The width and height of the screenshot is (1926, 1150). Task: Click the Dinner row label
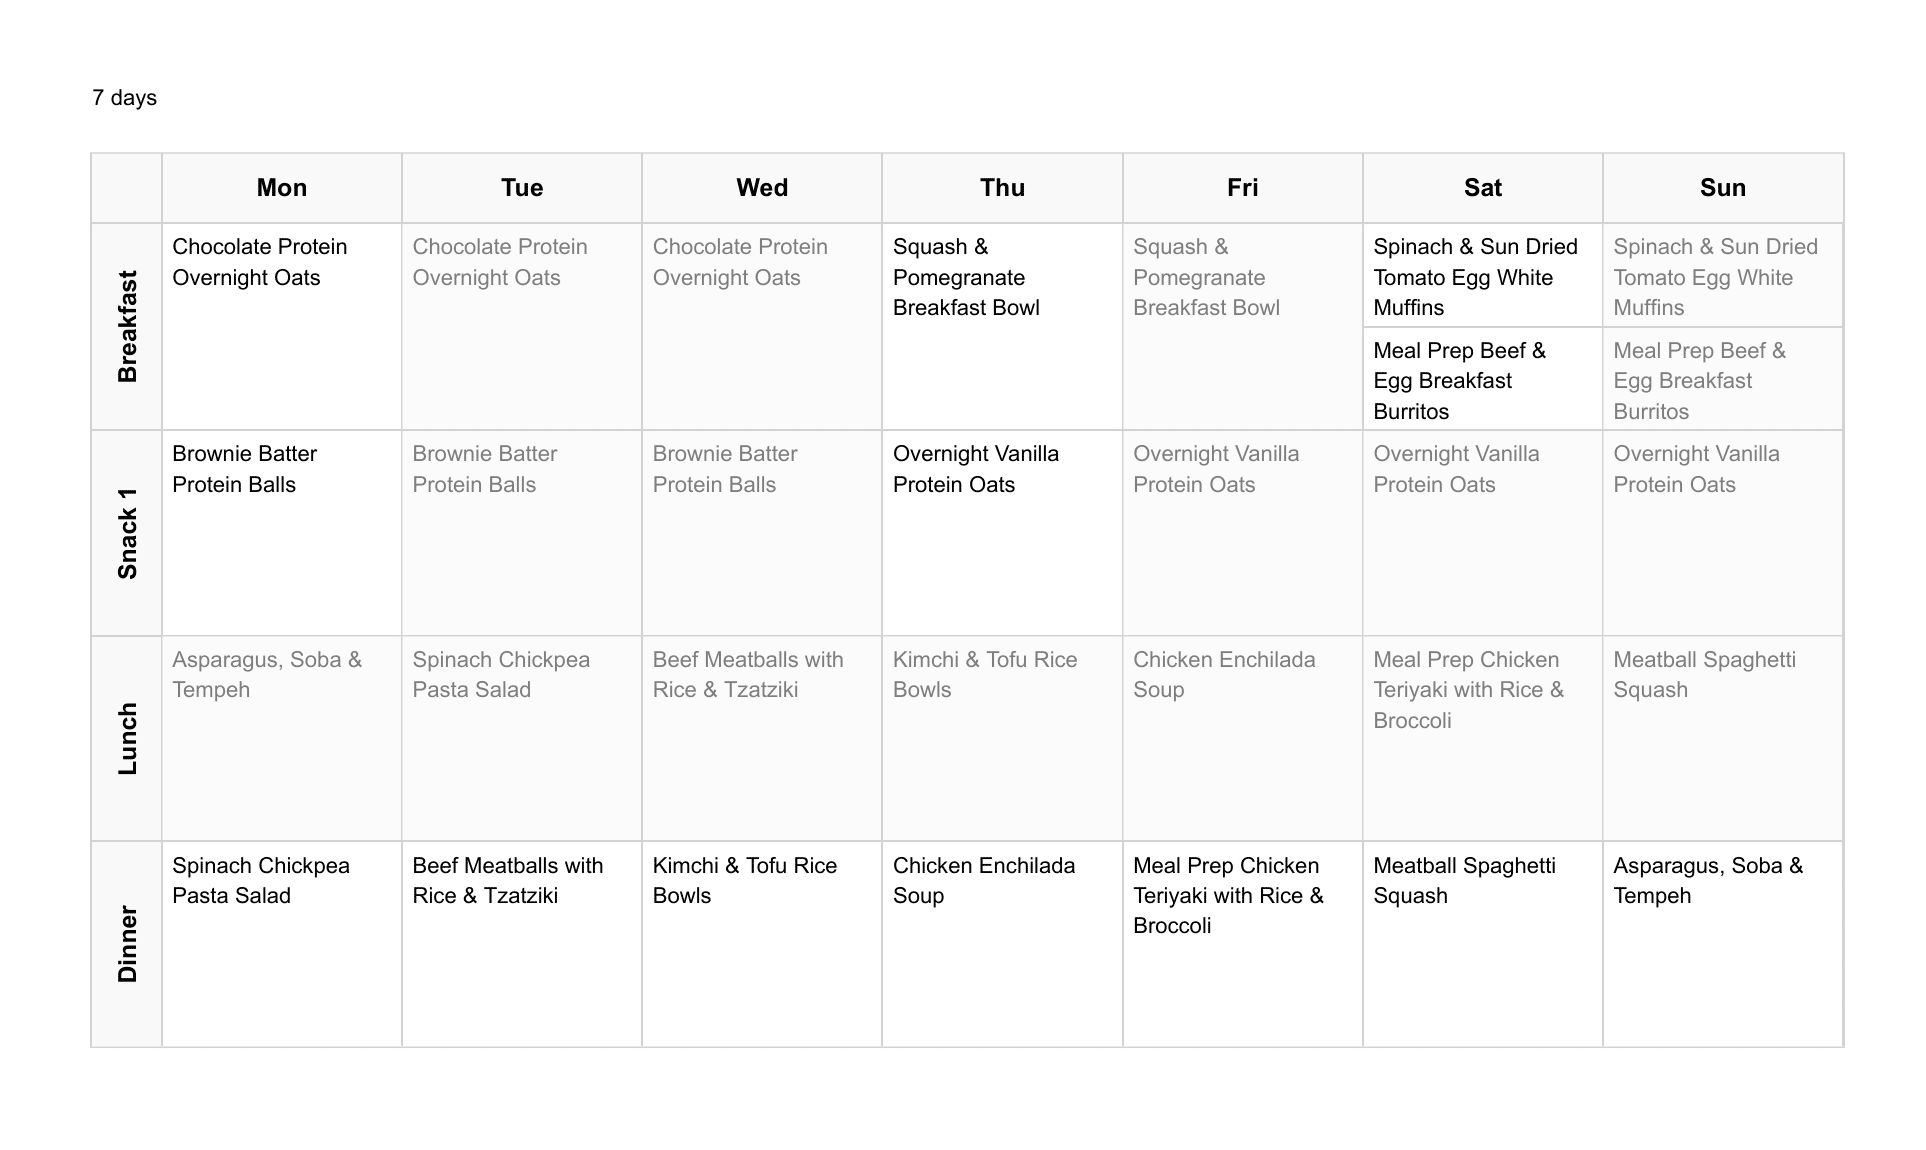point(127,944)
